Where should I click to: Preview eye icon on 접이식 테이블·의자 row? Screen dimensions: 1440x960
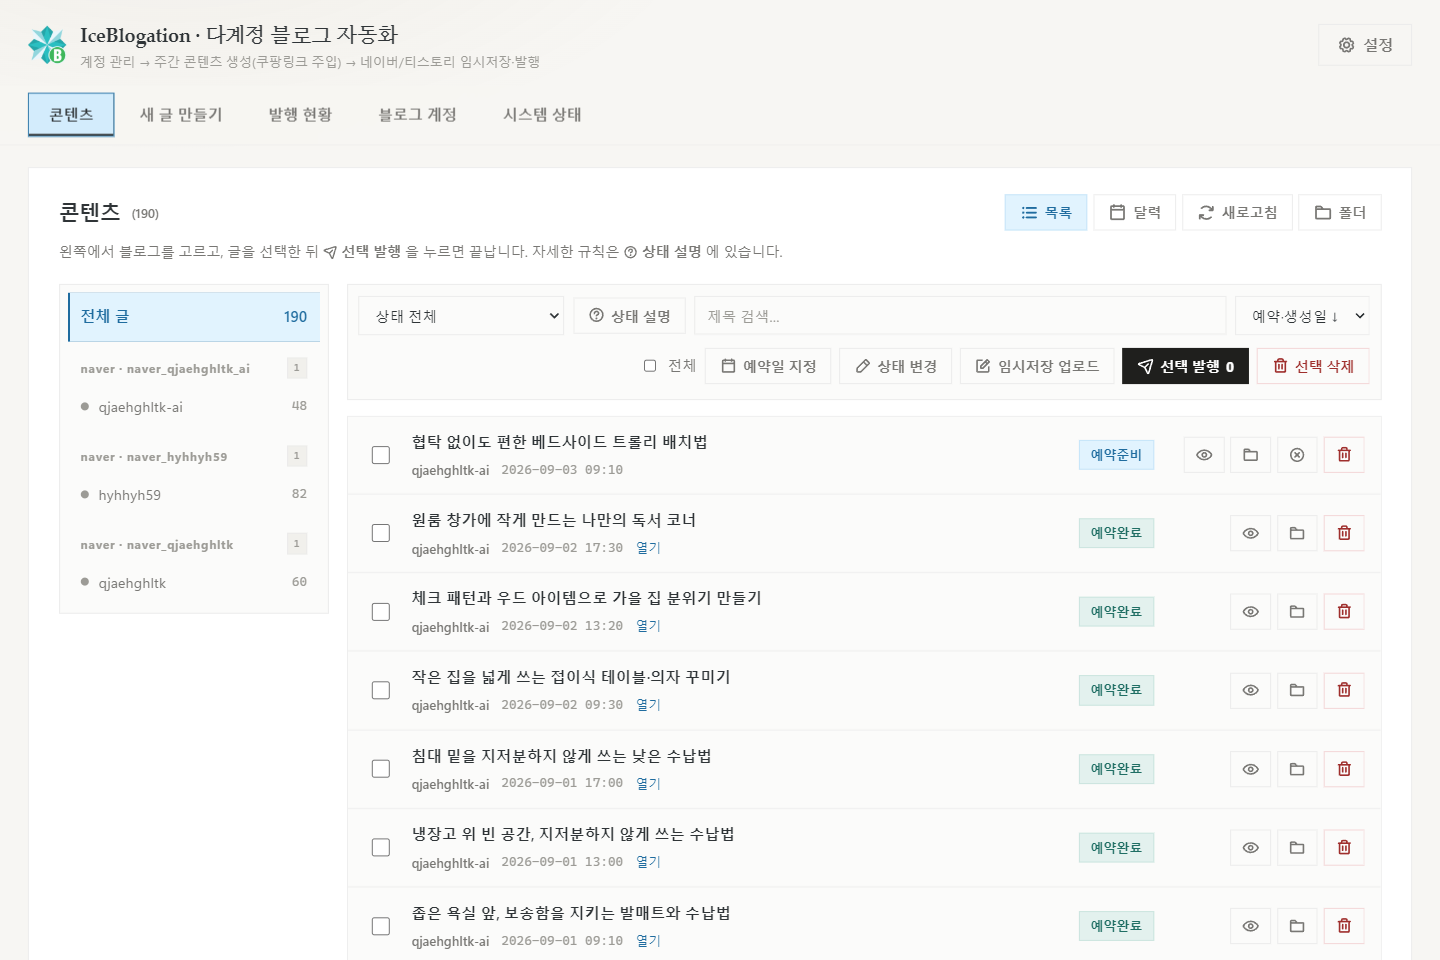tap(1250, 690)
